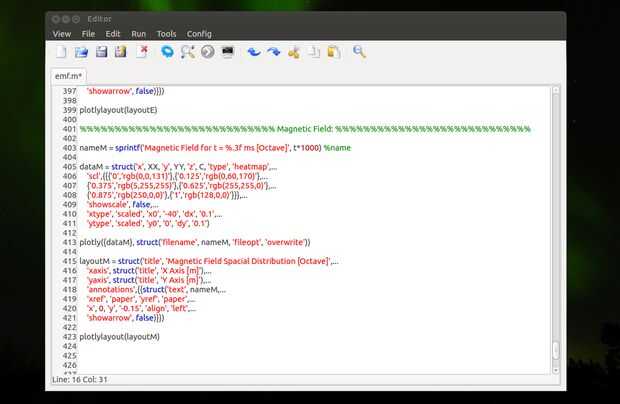Viewport: 620px width, 404px height.
Task: Open the File menu
Action: click(x=88, y=34)
